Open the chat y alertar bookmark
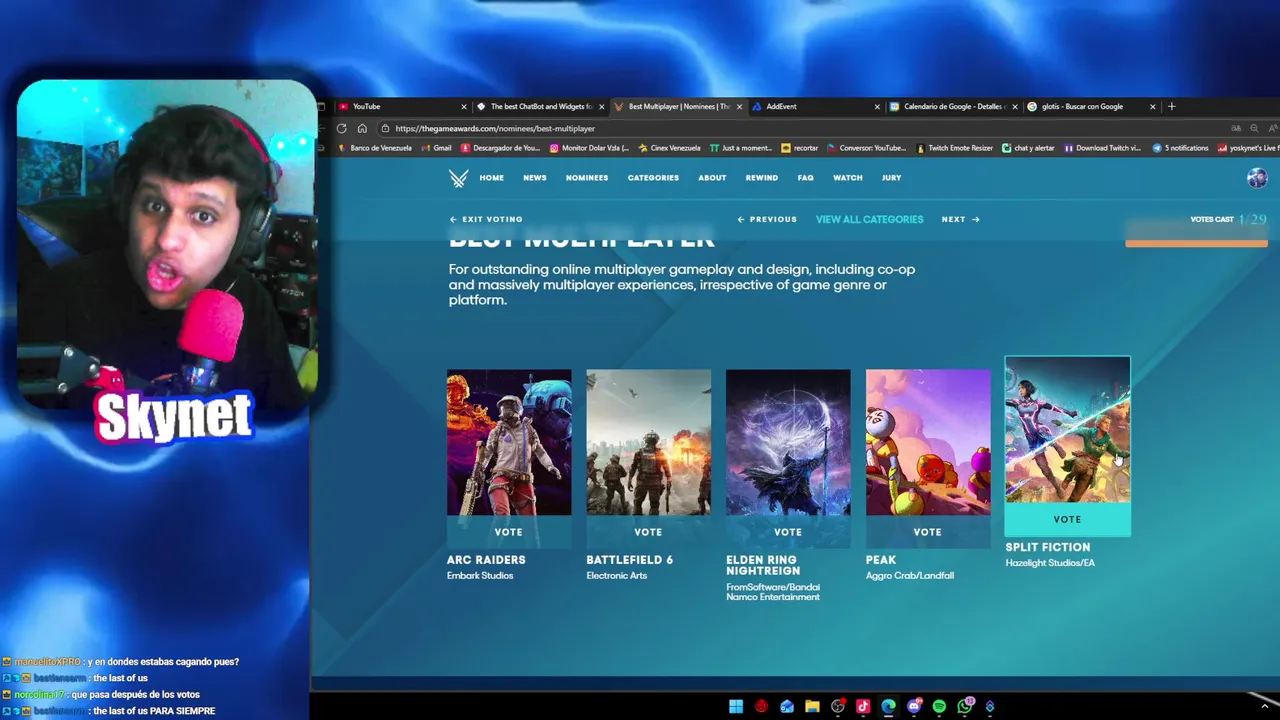The height and width of the screenshot is (720, 1280). tap(1029, 148)
